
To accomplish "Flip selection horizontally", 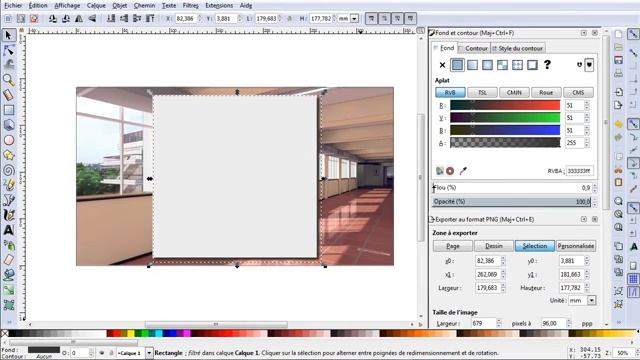I will coord(79,19).
